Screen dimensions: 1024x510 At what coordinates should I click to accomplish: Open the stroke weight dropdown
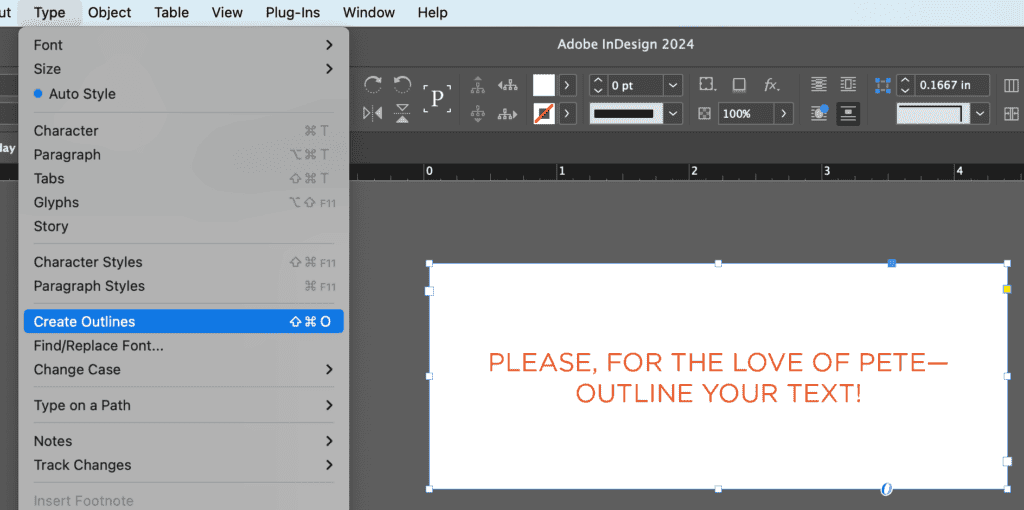coord(673,85)
